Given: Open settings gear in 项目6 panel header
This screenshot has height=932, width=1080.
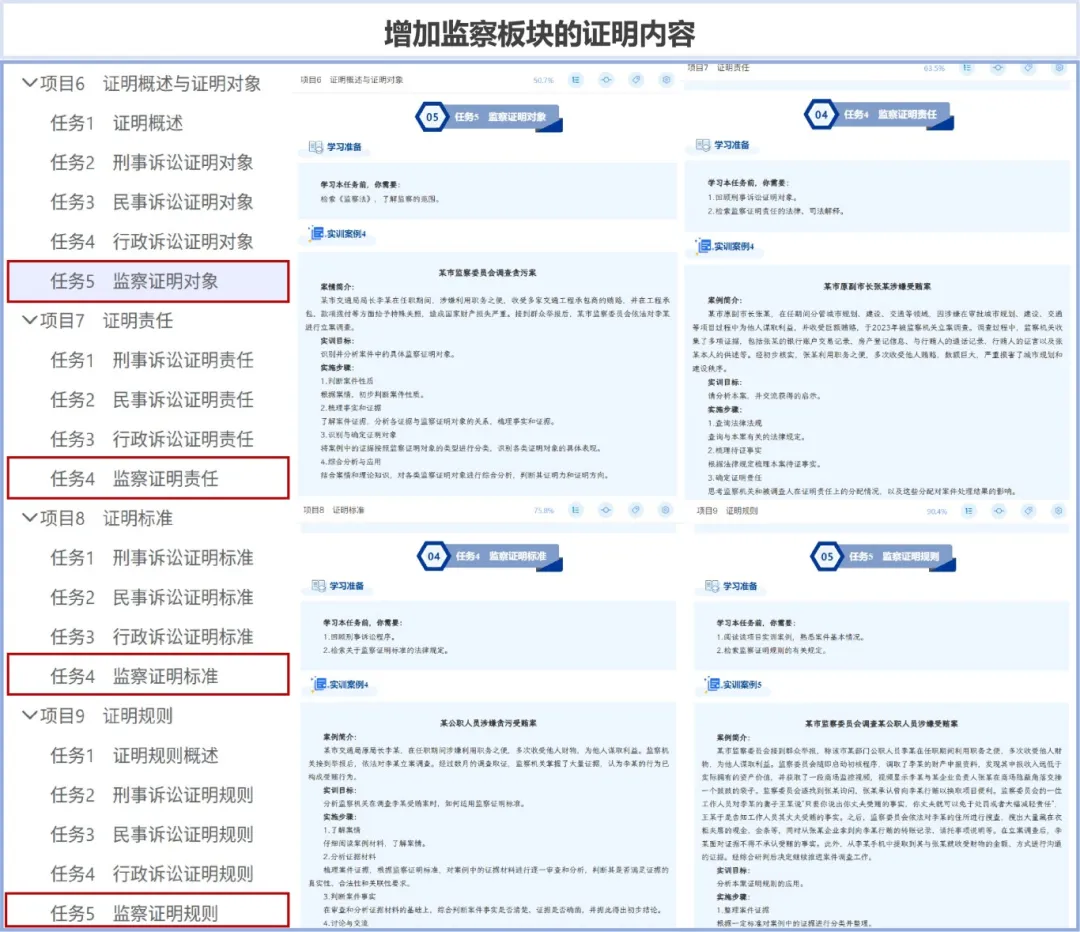Looking at the screenshot, I should coord(666,80).
